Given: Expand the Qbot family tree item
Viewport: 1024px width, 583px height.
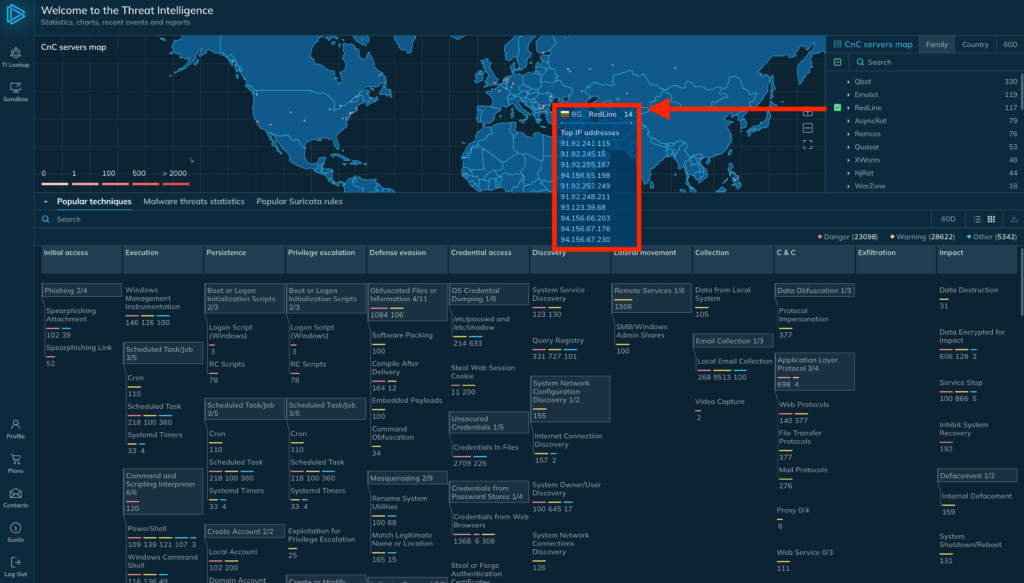Looking at the screenshot, I should [x=849, y=82].
